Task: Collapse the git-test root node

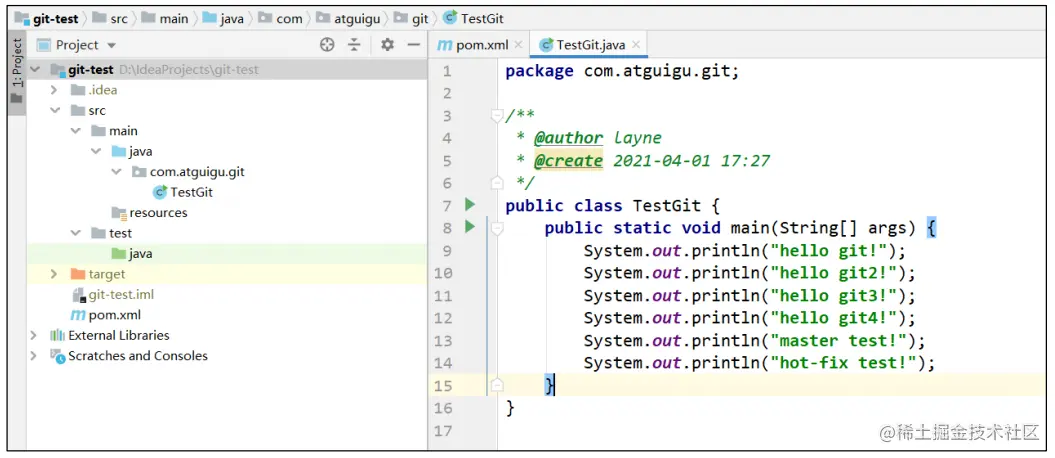Action: [35, 70]
